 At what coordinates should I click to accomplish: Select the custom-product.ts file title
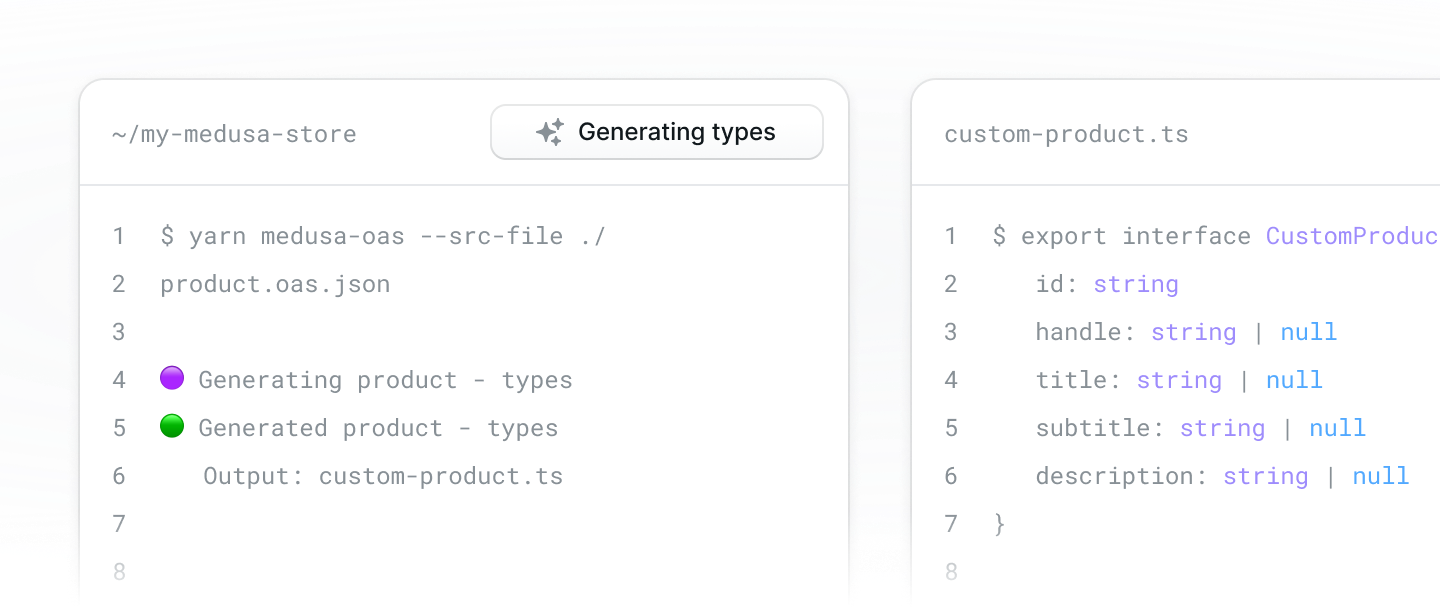coord(1066,134)
